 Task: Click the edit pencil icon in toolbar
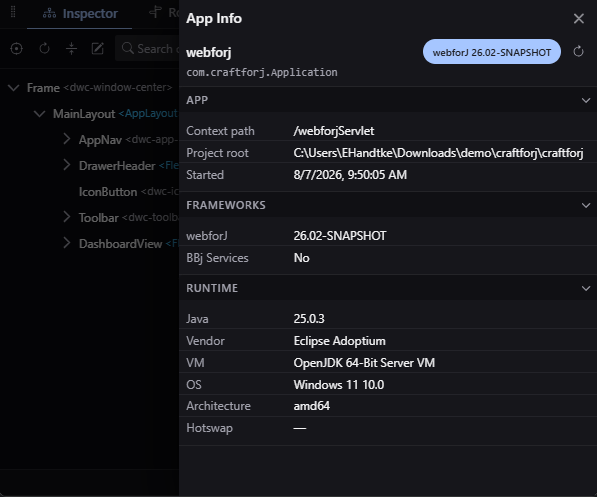(98, 49)
